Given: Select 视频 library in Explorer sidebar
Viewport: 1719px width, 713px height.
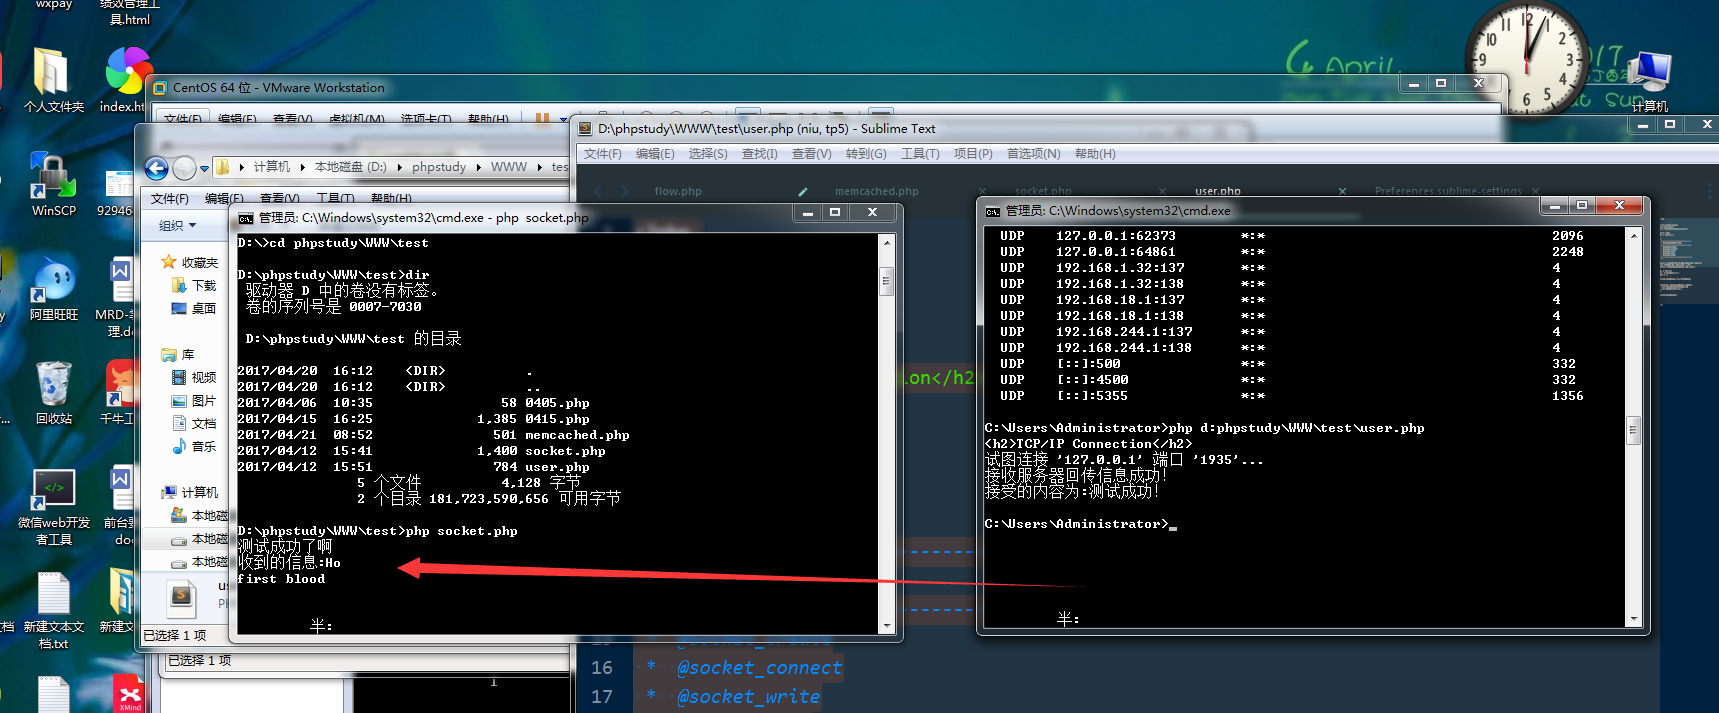Looking at the screenshot, I should (194, 377).
